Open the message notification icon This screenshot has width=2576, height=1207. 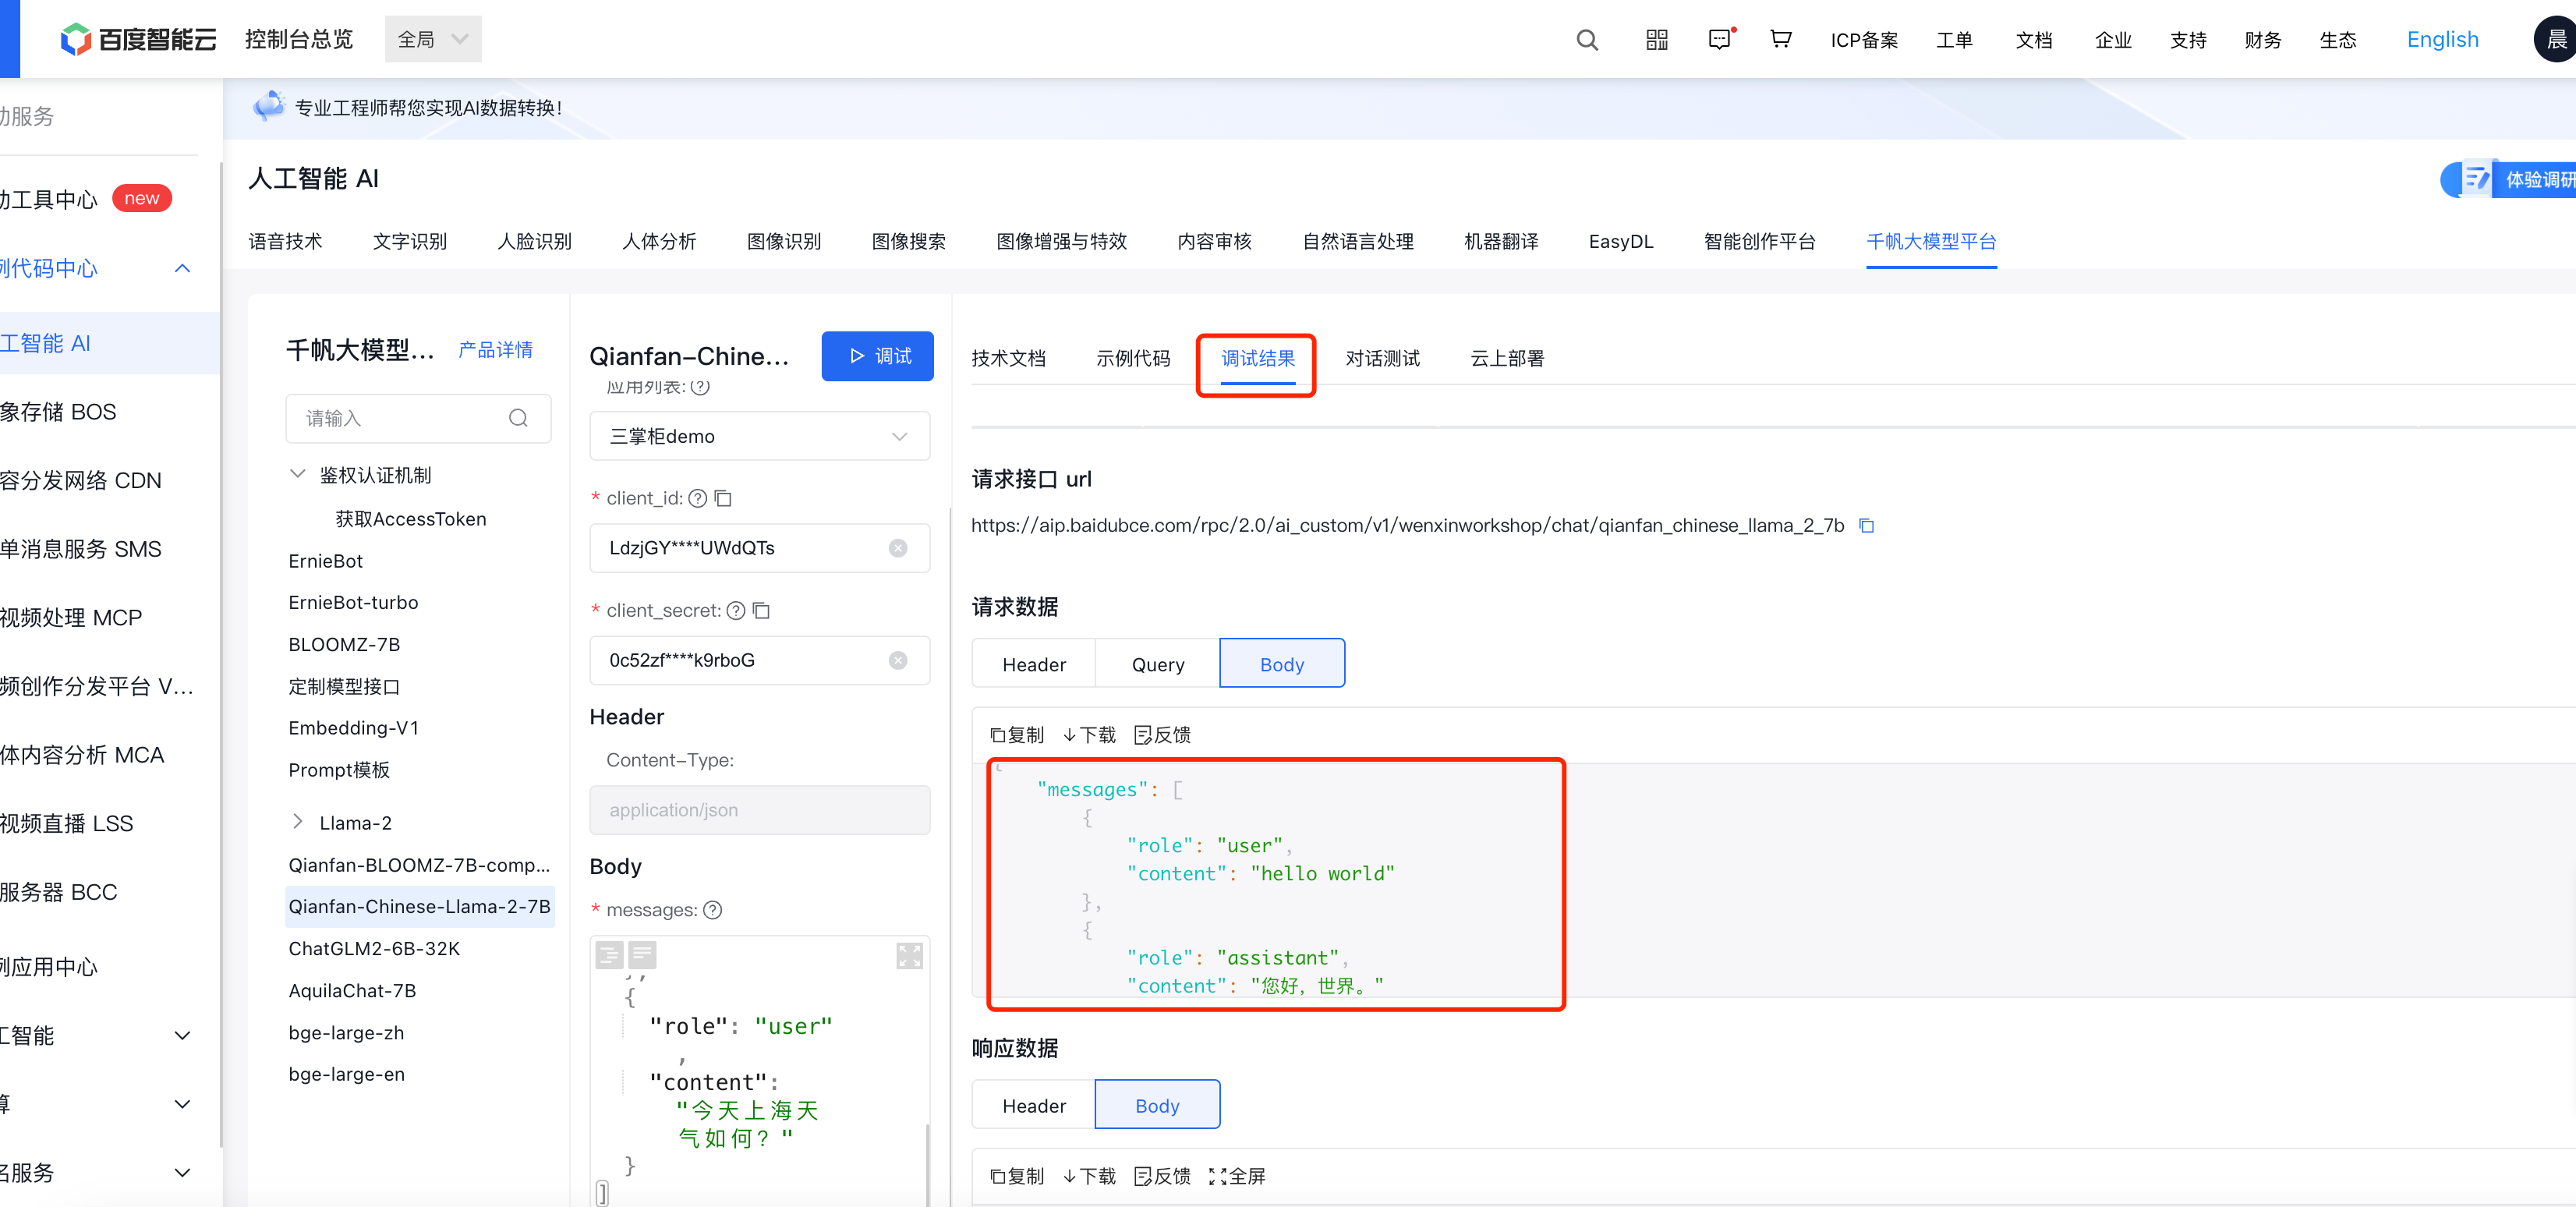1719,39
